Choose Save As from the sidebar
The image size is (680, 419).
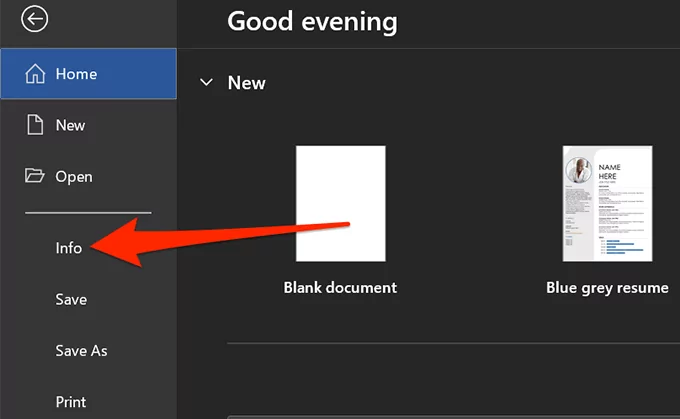pyautogui.click(x=81, y=351)
